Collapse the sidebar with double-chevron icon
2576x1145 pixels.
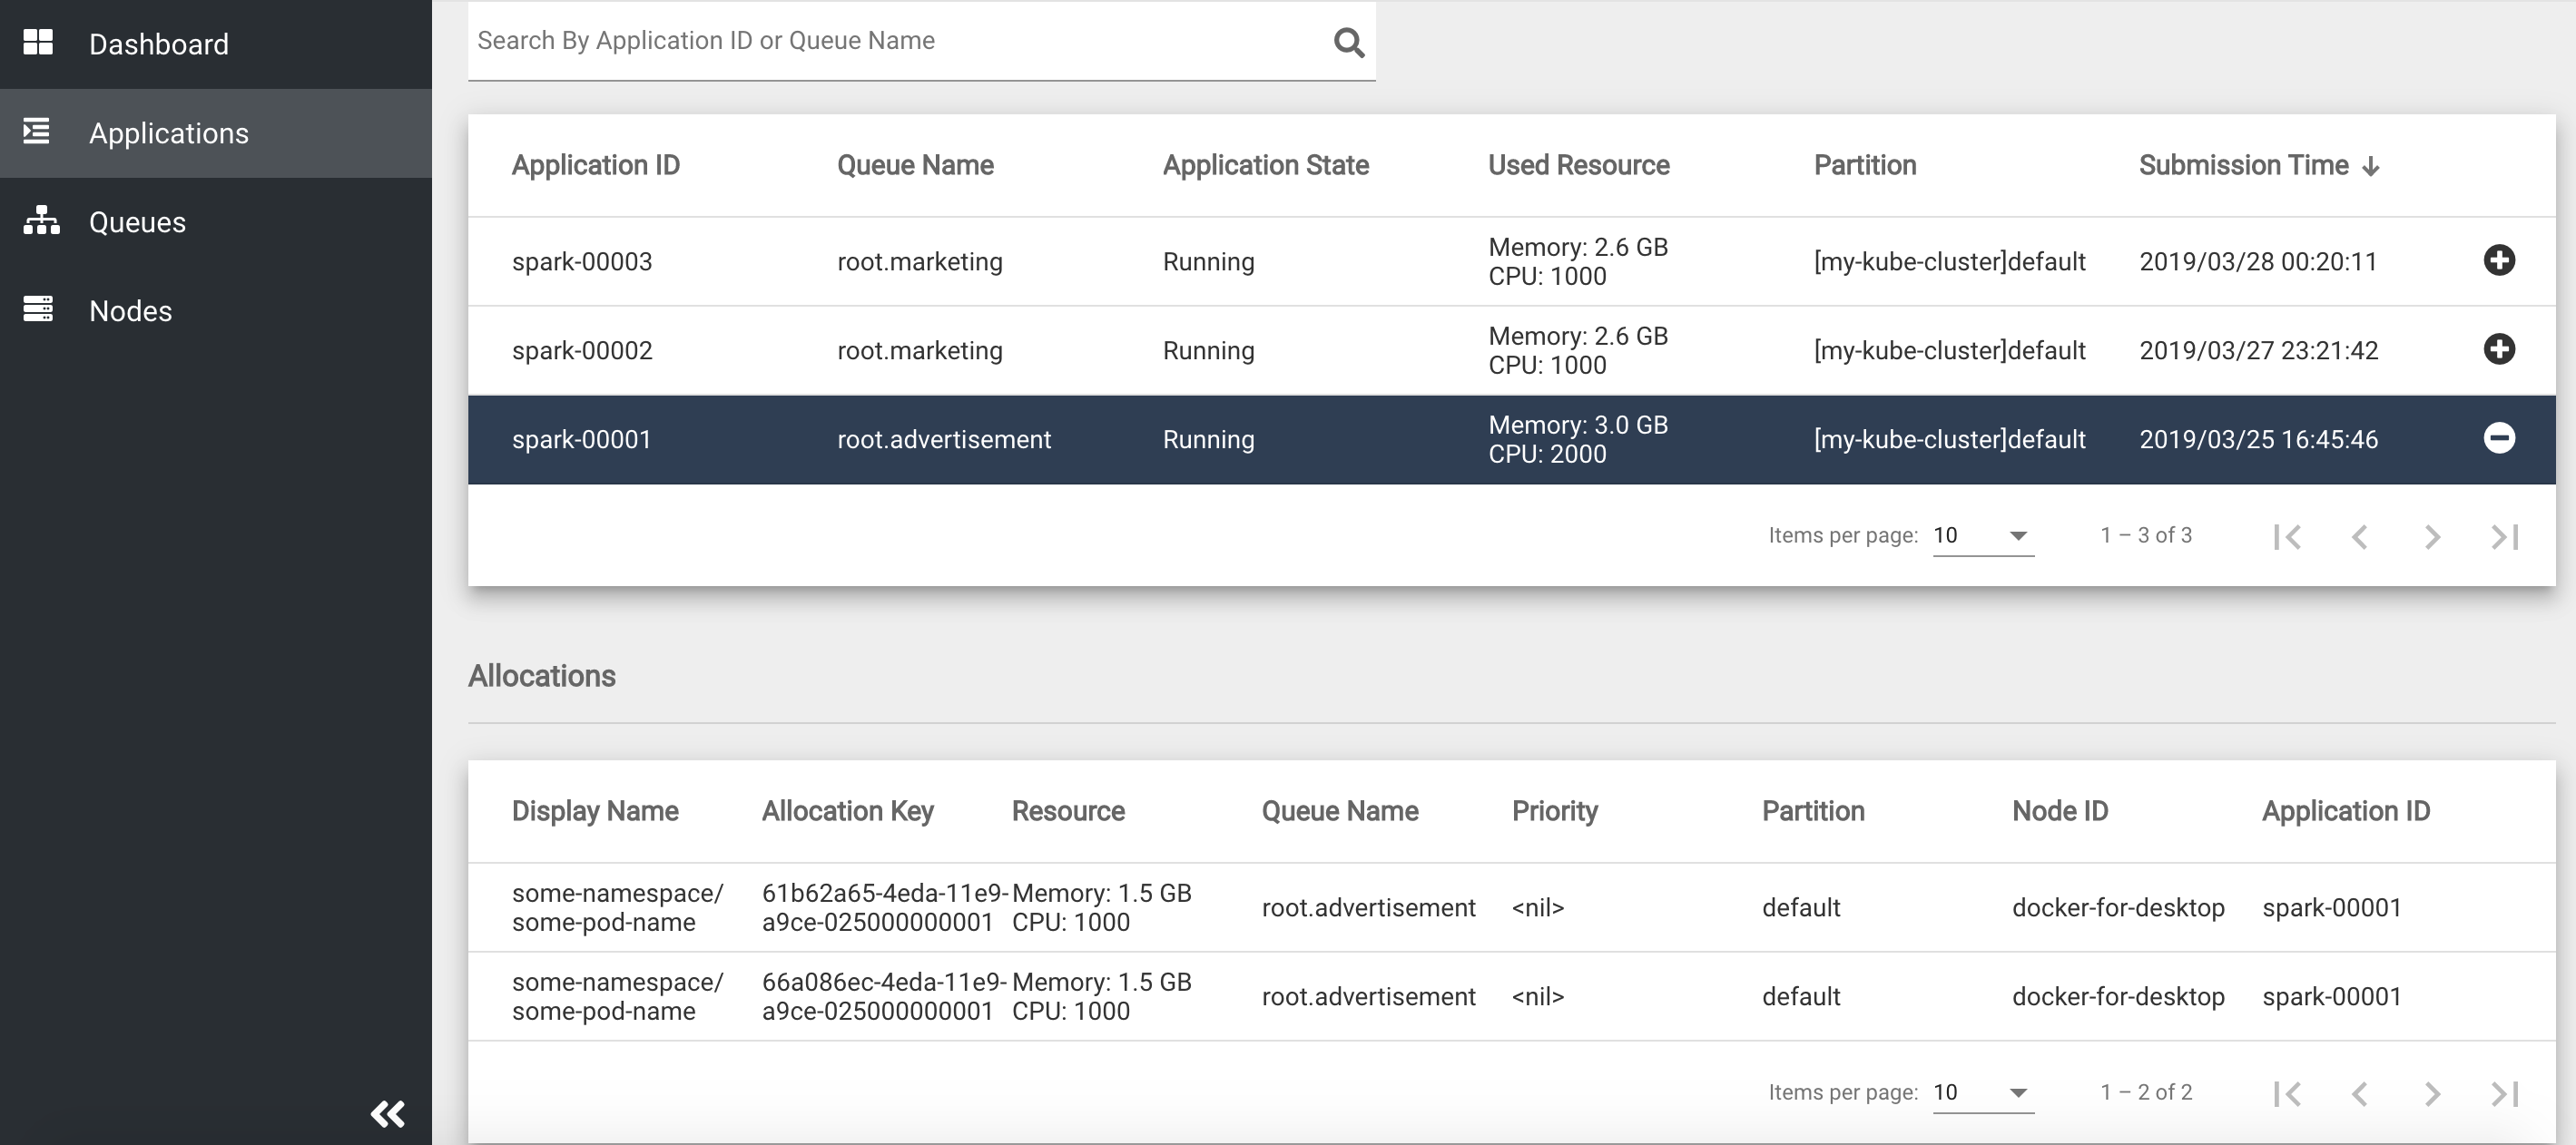tap(388, 1113)
